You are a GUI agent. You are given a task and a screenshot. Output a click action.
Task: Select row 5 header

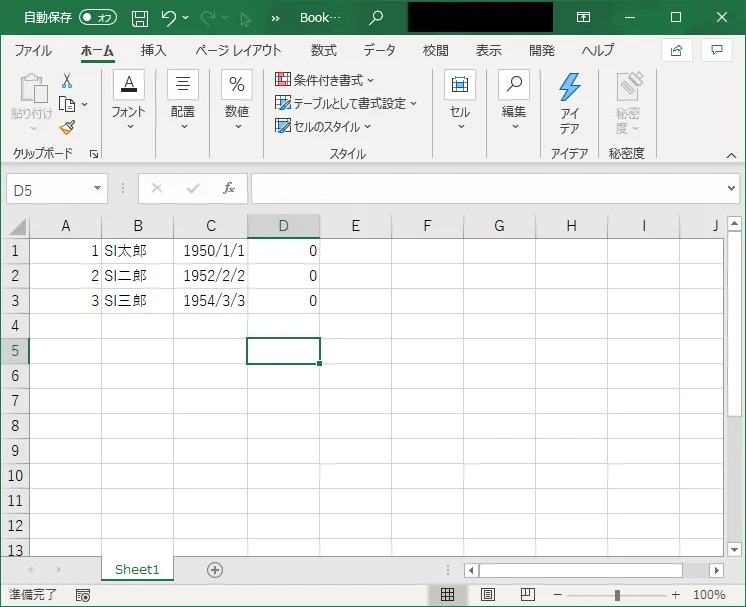click(x=15, y=351)
